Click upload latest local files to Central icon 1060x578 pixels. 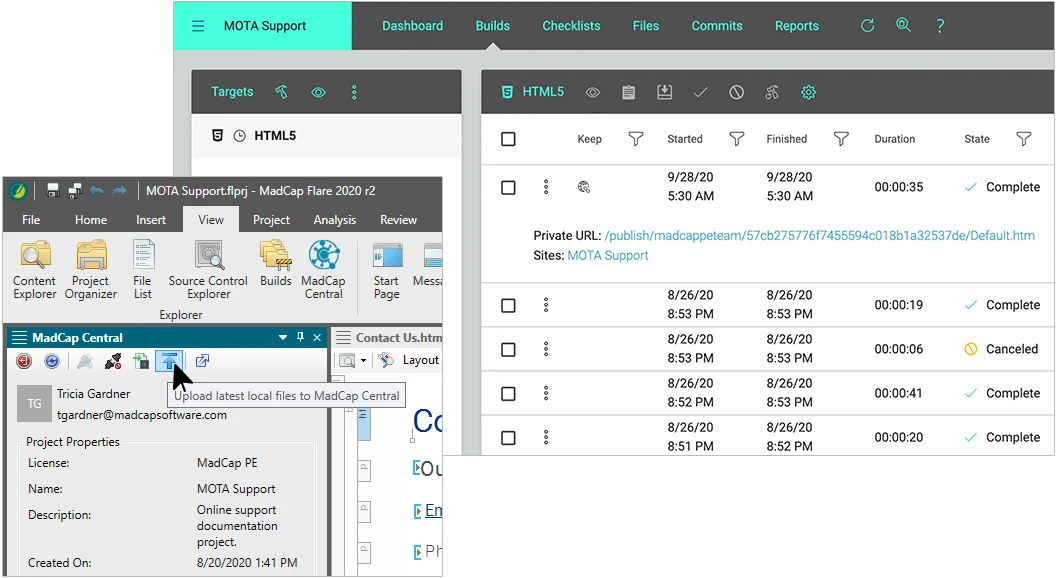(169, 361)
